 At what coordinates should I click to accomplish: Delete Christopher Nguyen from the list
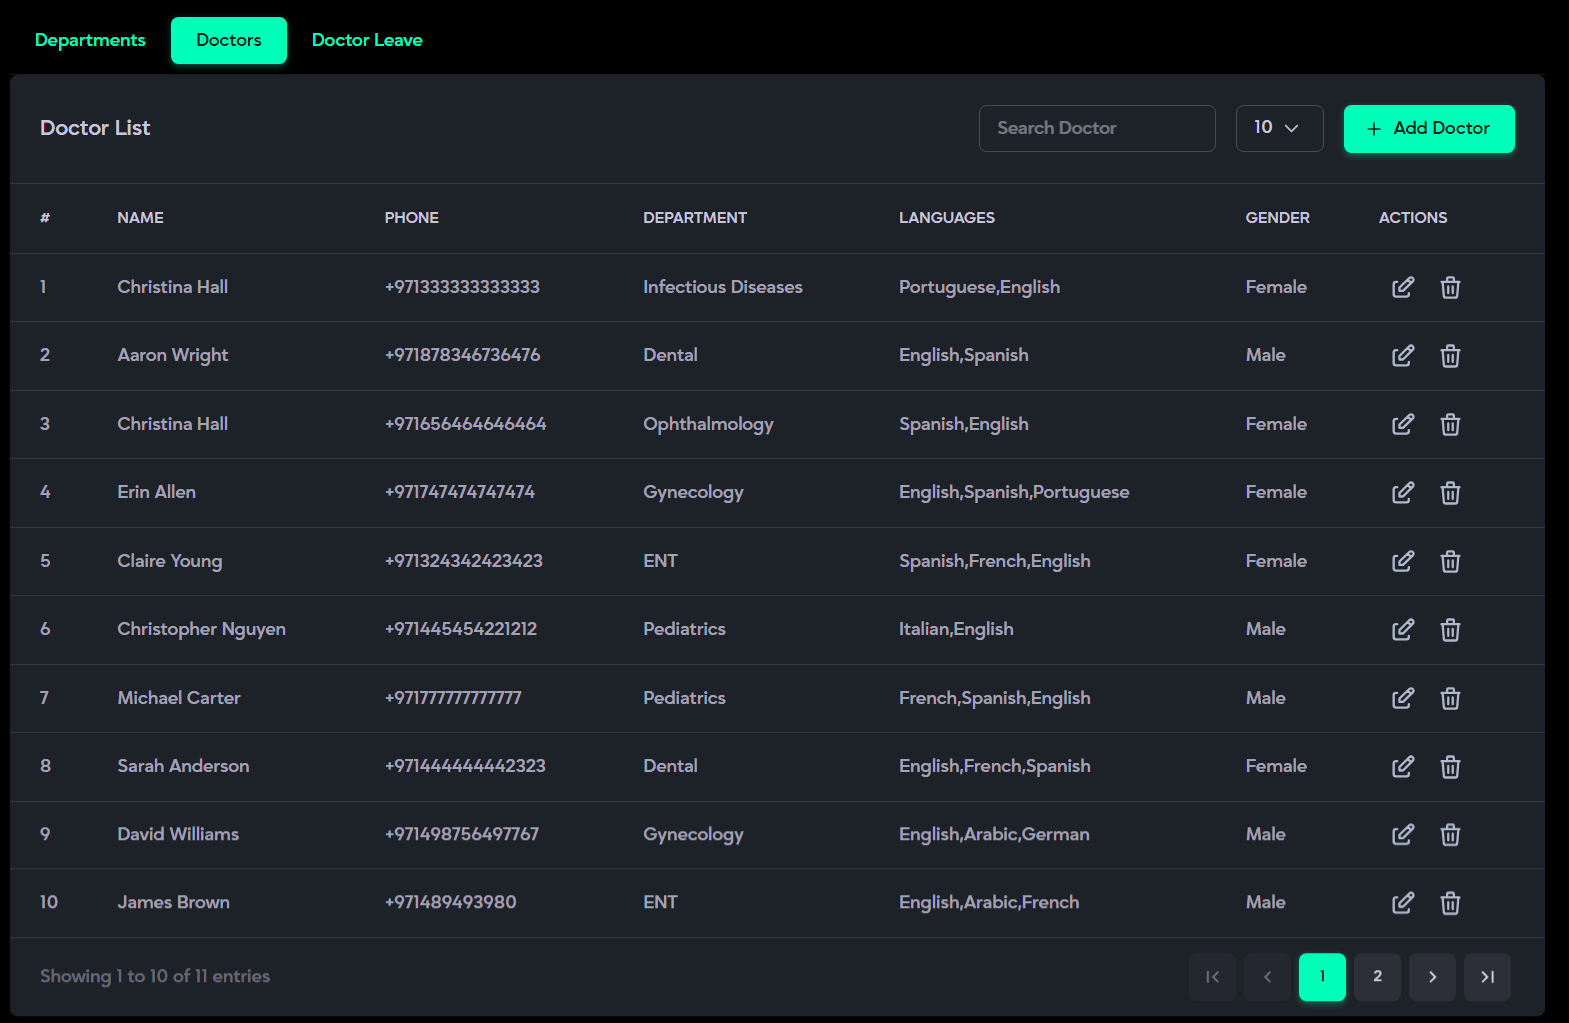(x=1450, y=630)
